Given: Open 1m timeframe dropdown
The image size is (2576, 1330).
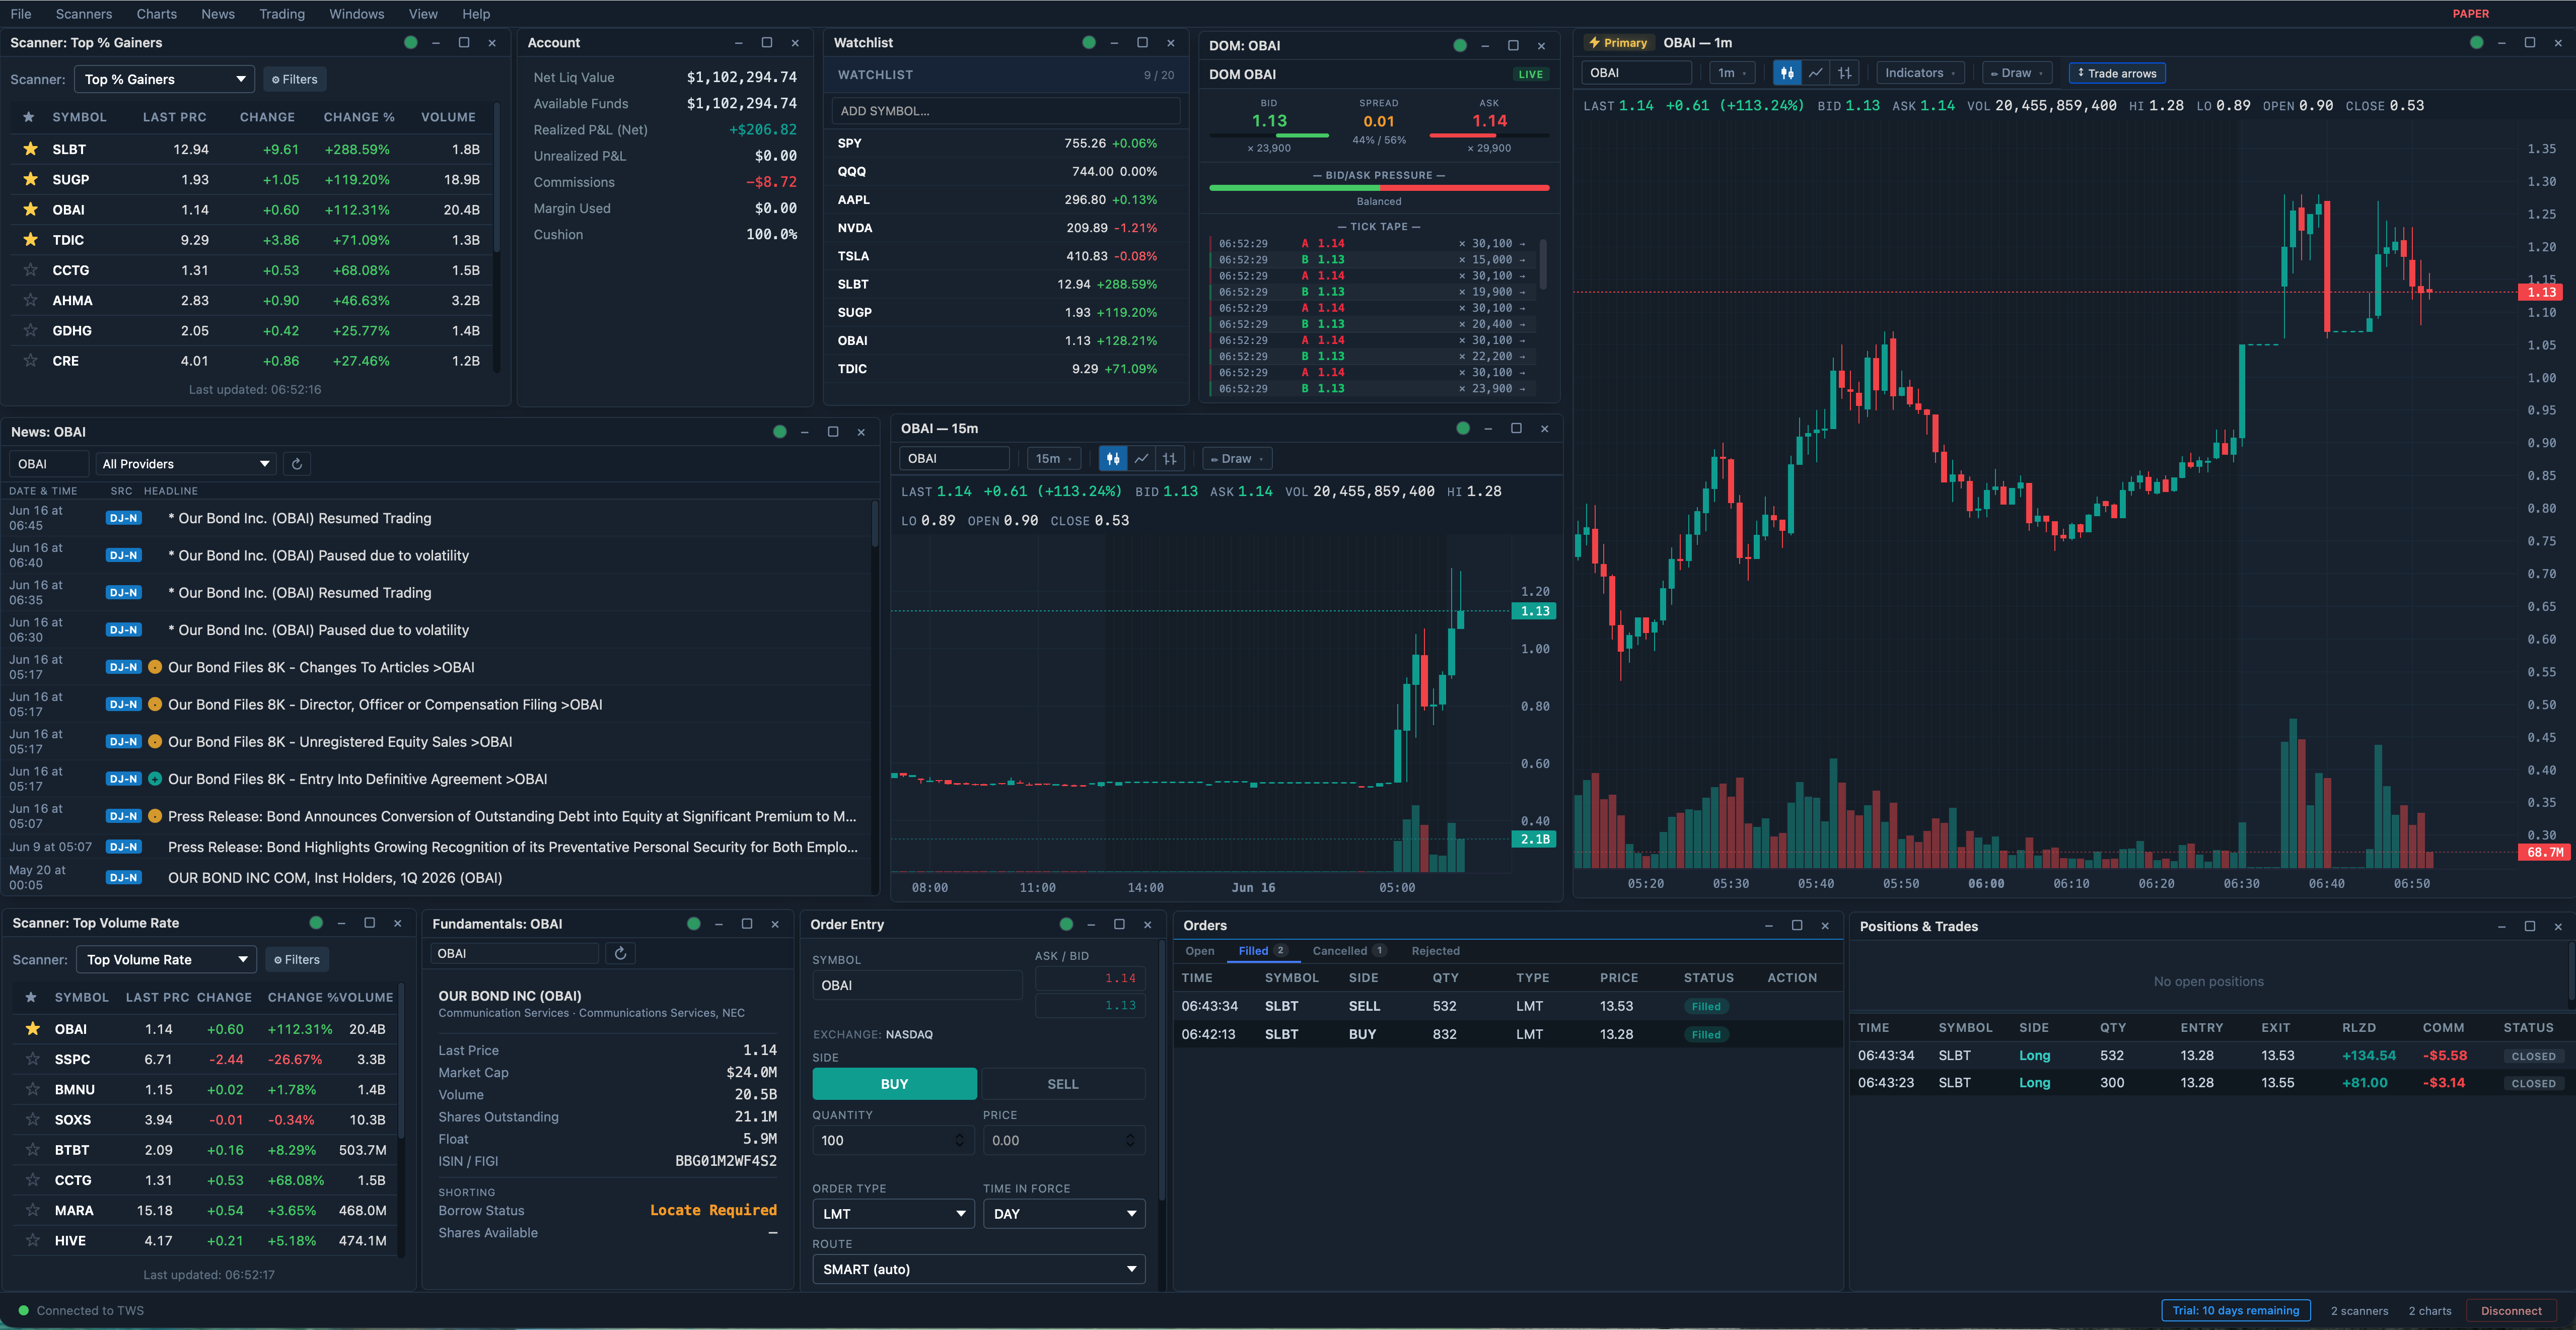Looking at the screenshot, I should point(1732,73).
